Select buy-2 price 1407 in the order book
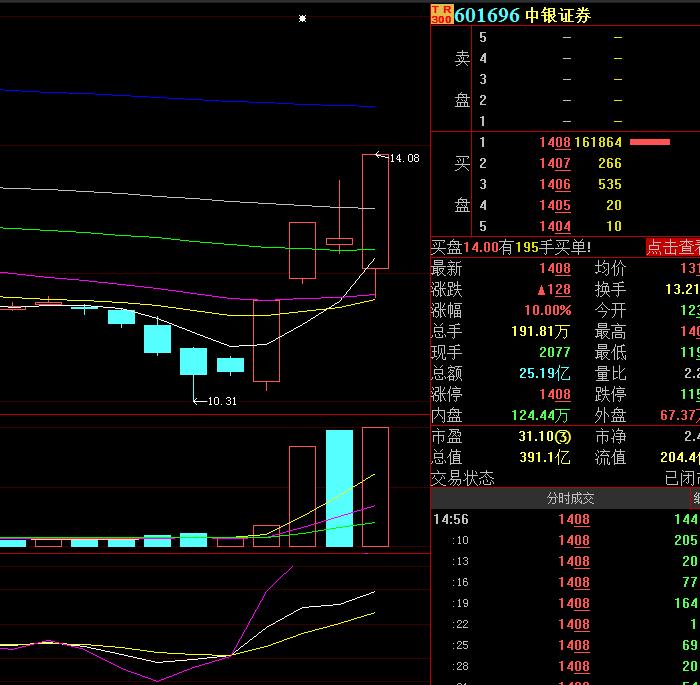 554,163
